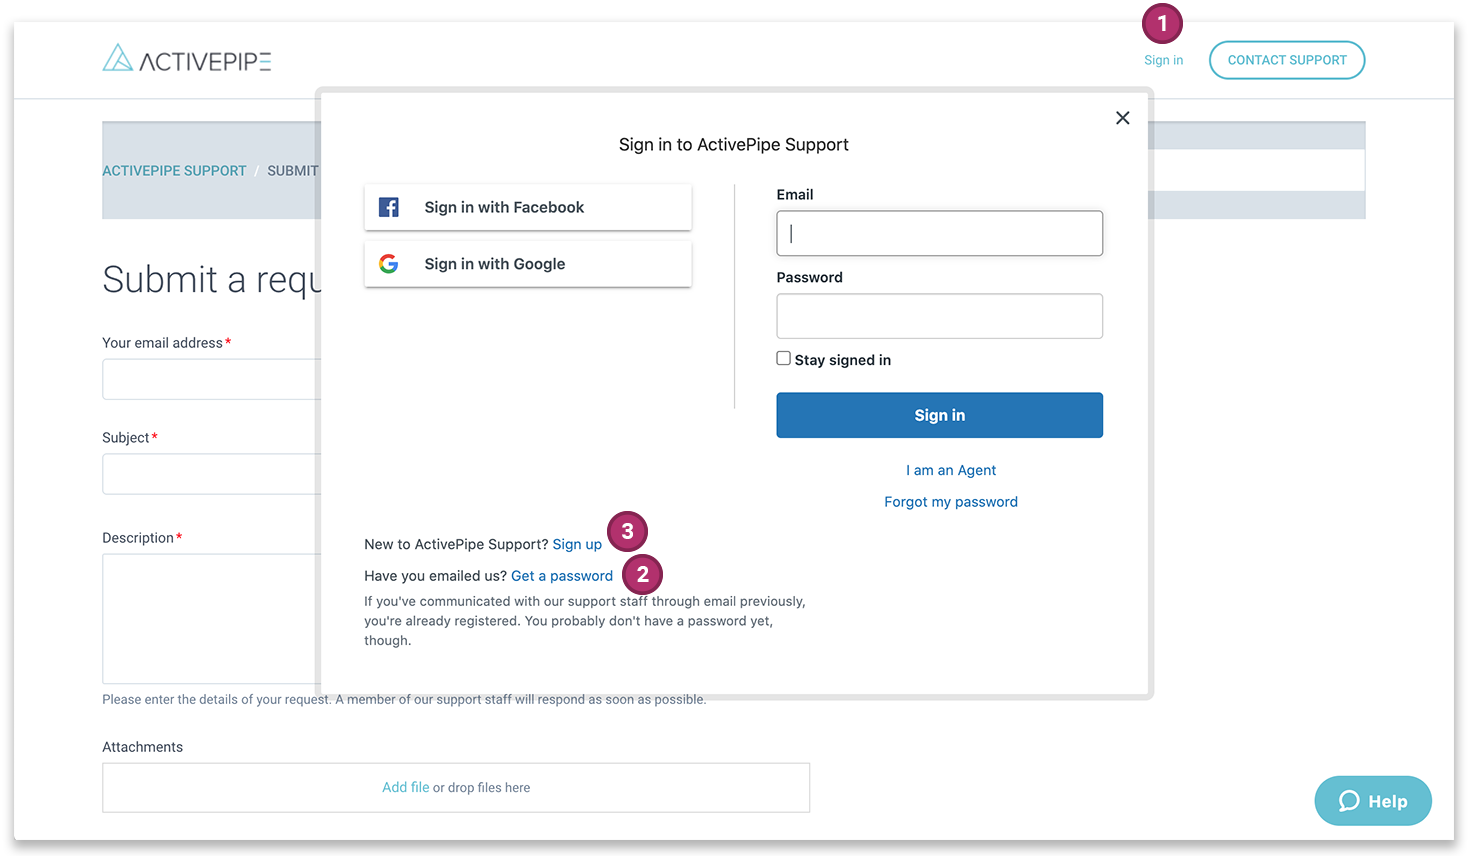The image size is (1469, 856).
Task: Click inside the Password field
Action: tap(939, 315)
